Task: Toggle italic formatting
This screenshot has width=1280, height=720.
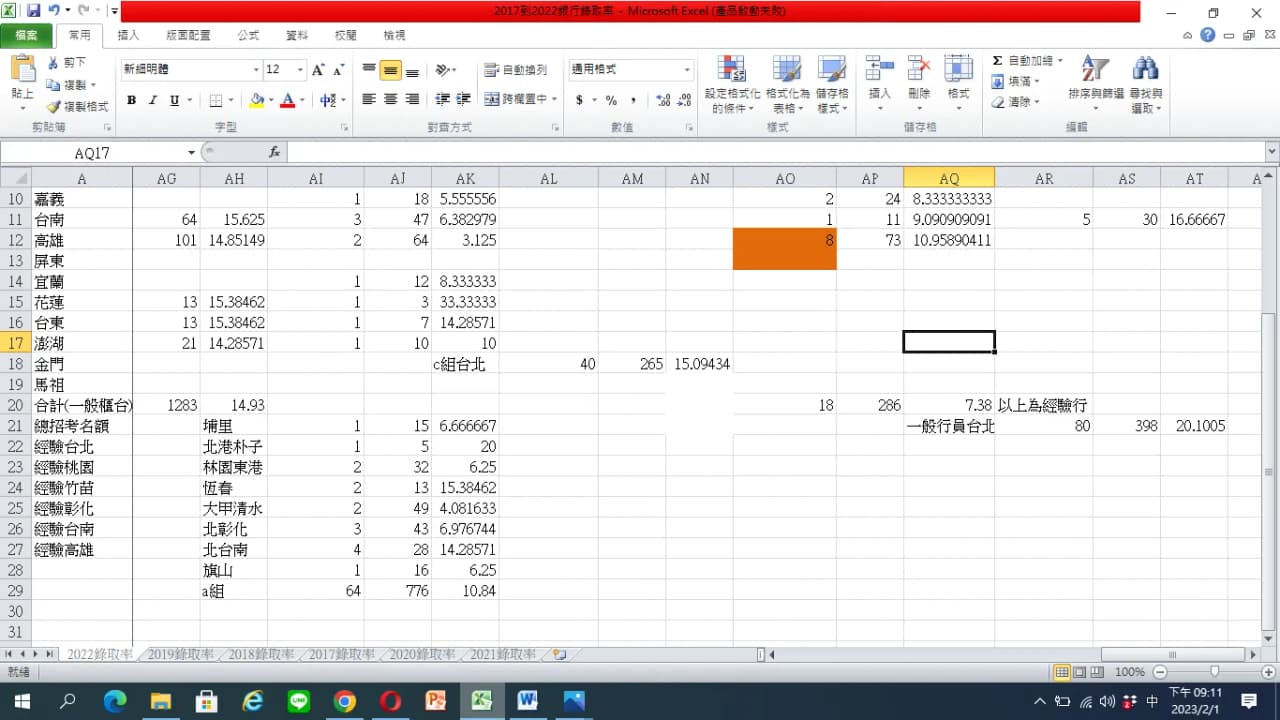Action: click(153, 100)
